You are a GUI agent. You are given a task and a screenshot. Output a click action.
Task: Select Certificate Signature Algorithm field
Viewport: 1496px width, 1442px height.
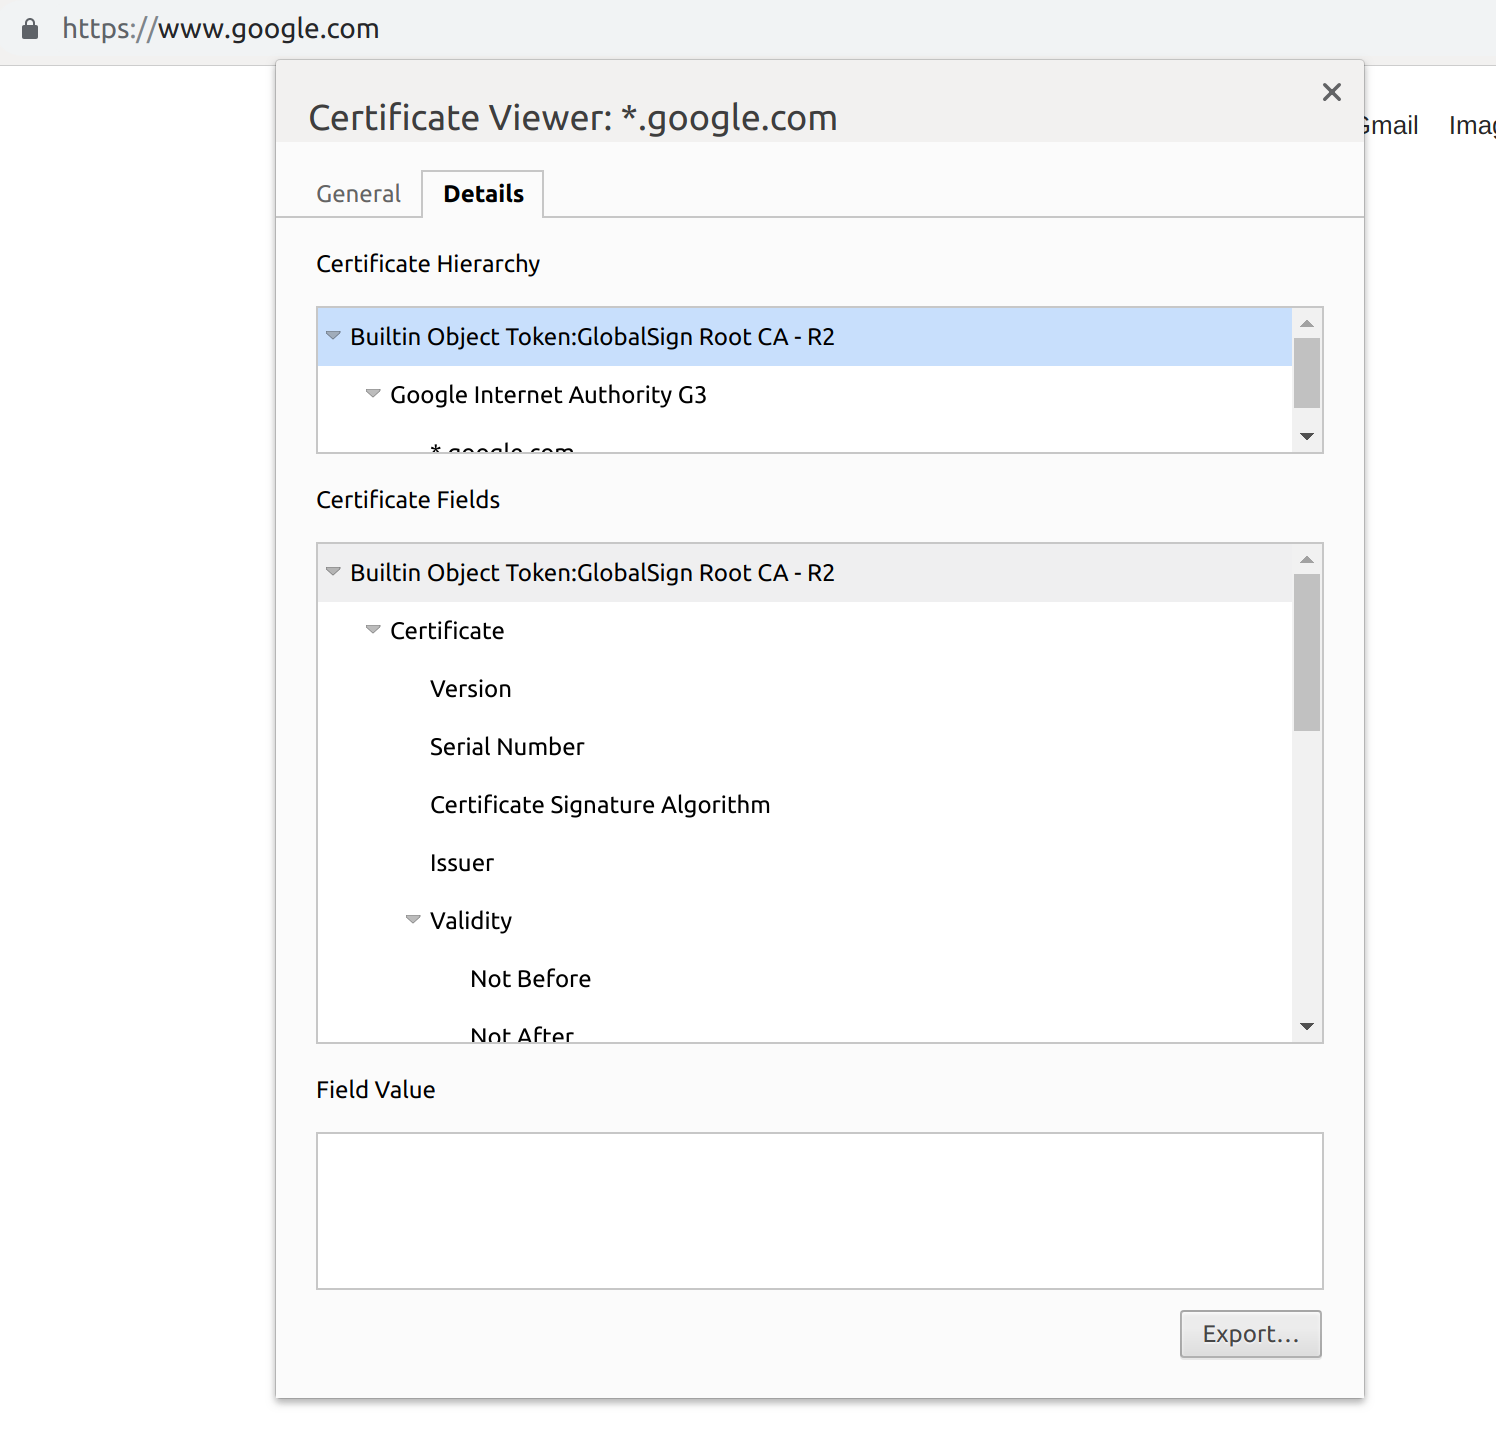click(805, 805)
